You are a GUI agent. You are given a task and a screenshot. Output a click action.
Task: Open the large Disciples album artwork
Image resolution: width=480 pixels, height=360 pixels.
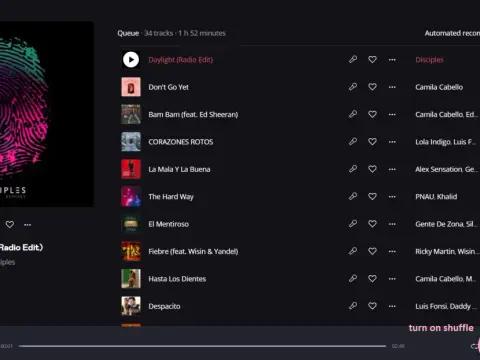47,114
